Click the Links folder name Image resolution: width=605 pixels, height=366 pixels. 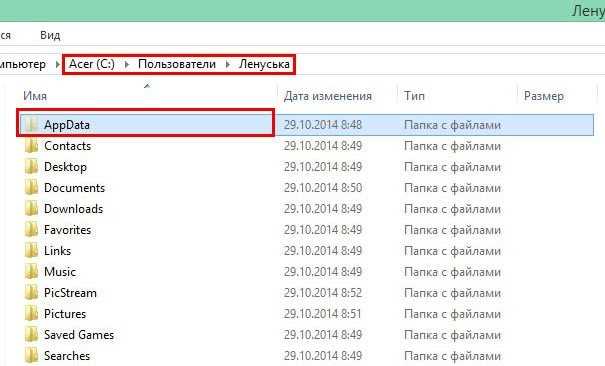pyautogui.click(x=57, y=251)
